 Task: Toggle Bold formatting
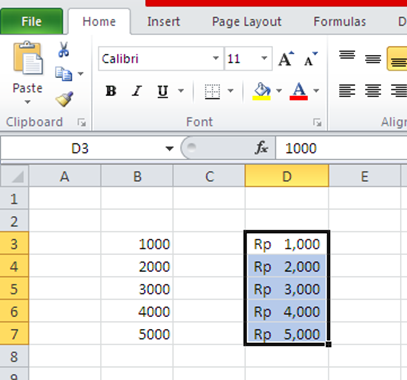pos(111,91)
